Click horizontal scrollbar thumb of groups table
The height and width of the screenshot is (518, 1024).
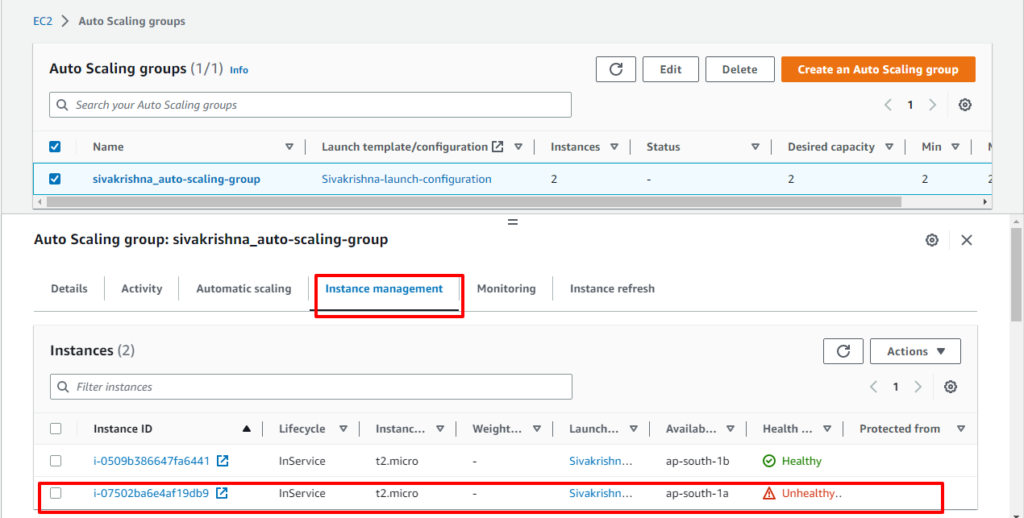click(473, 202)
